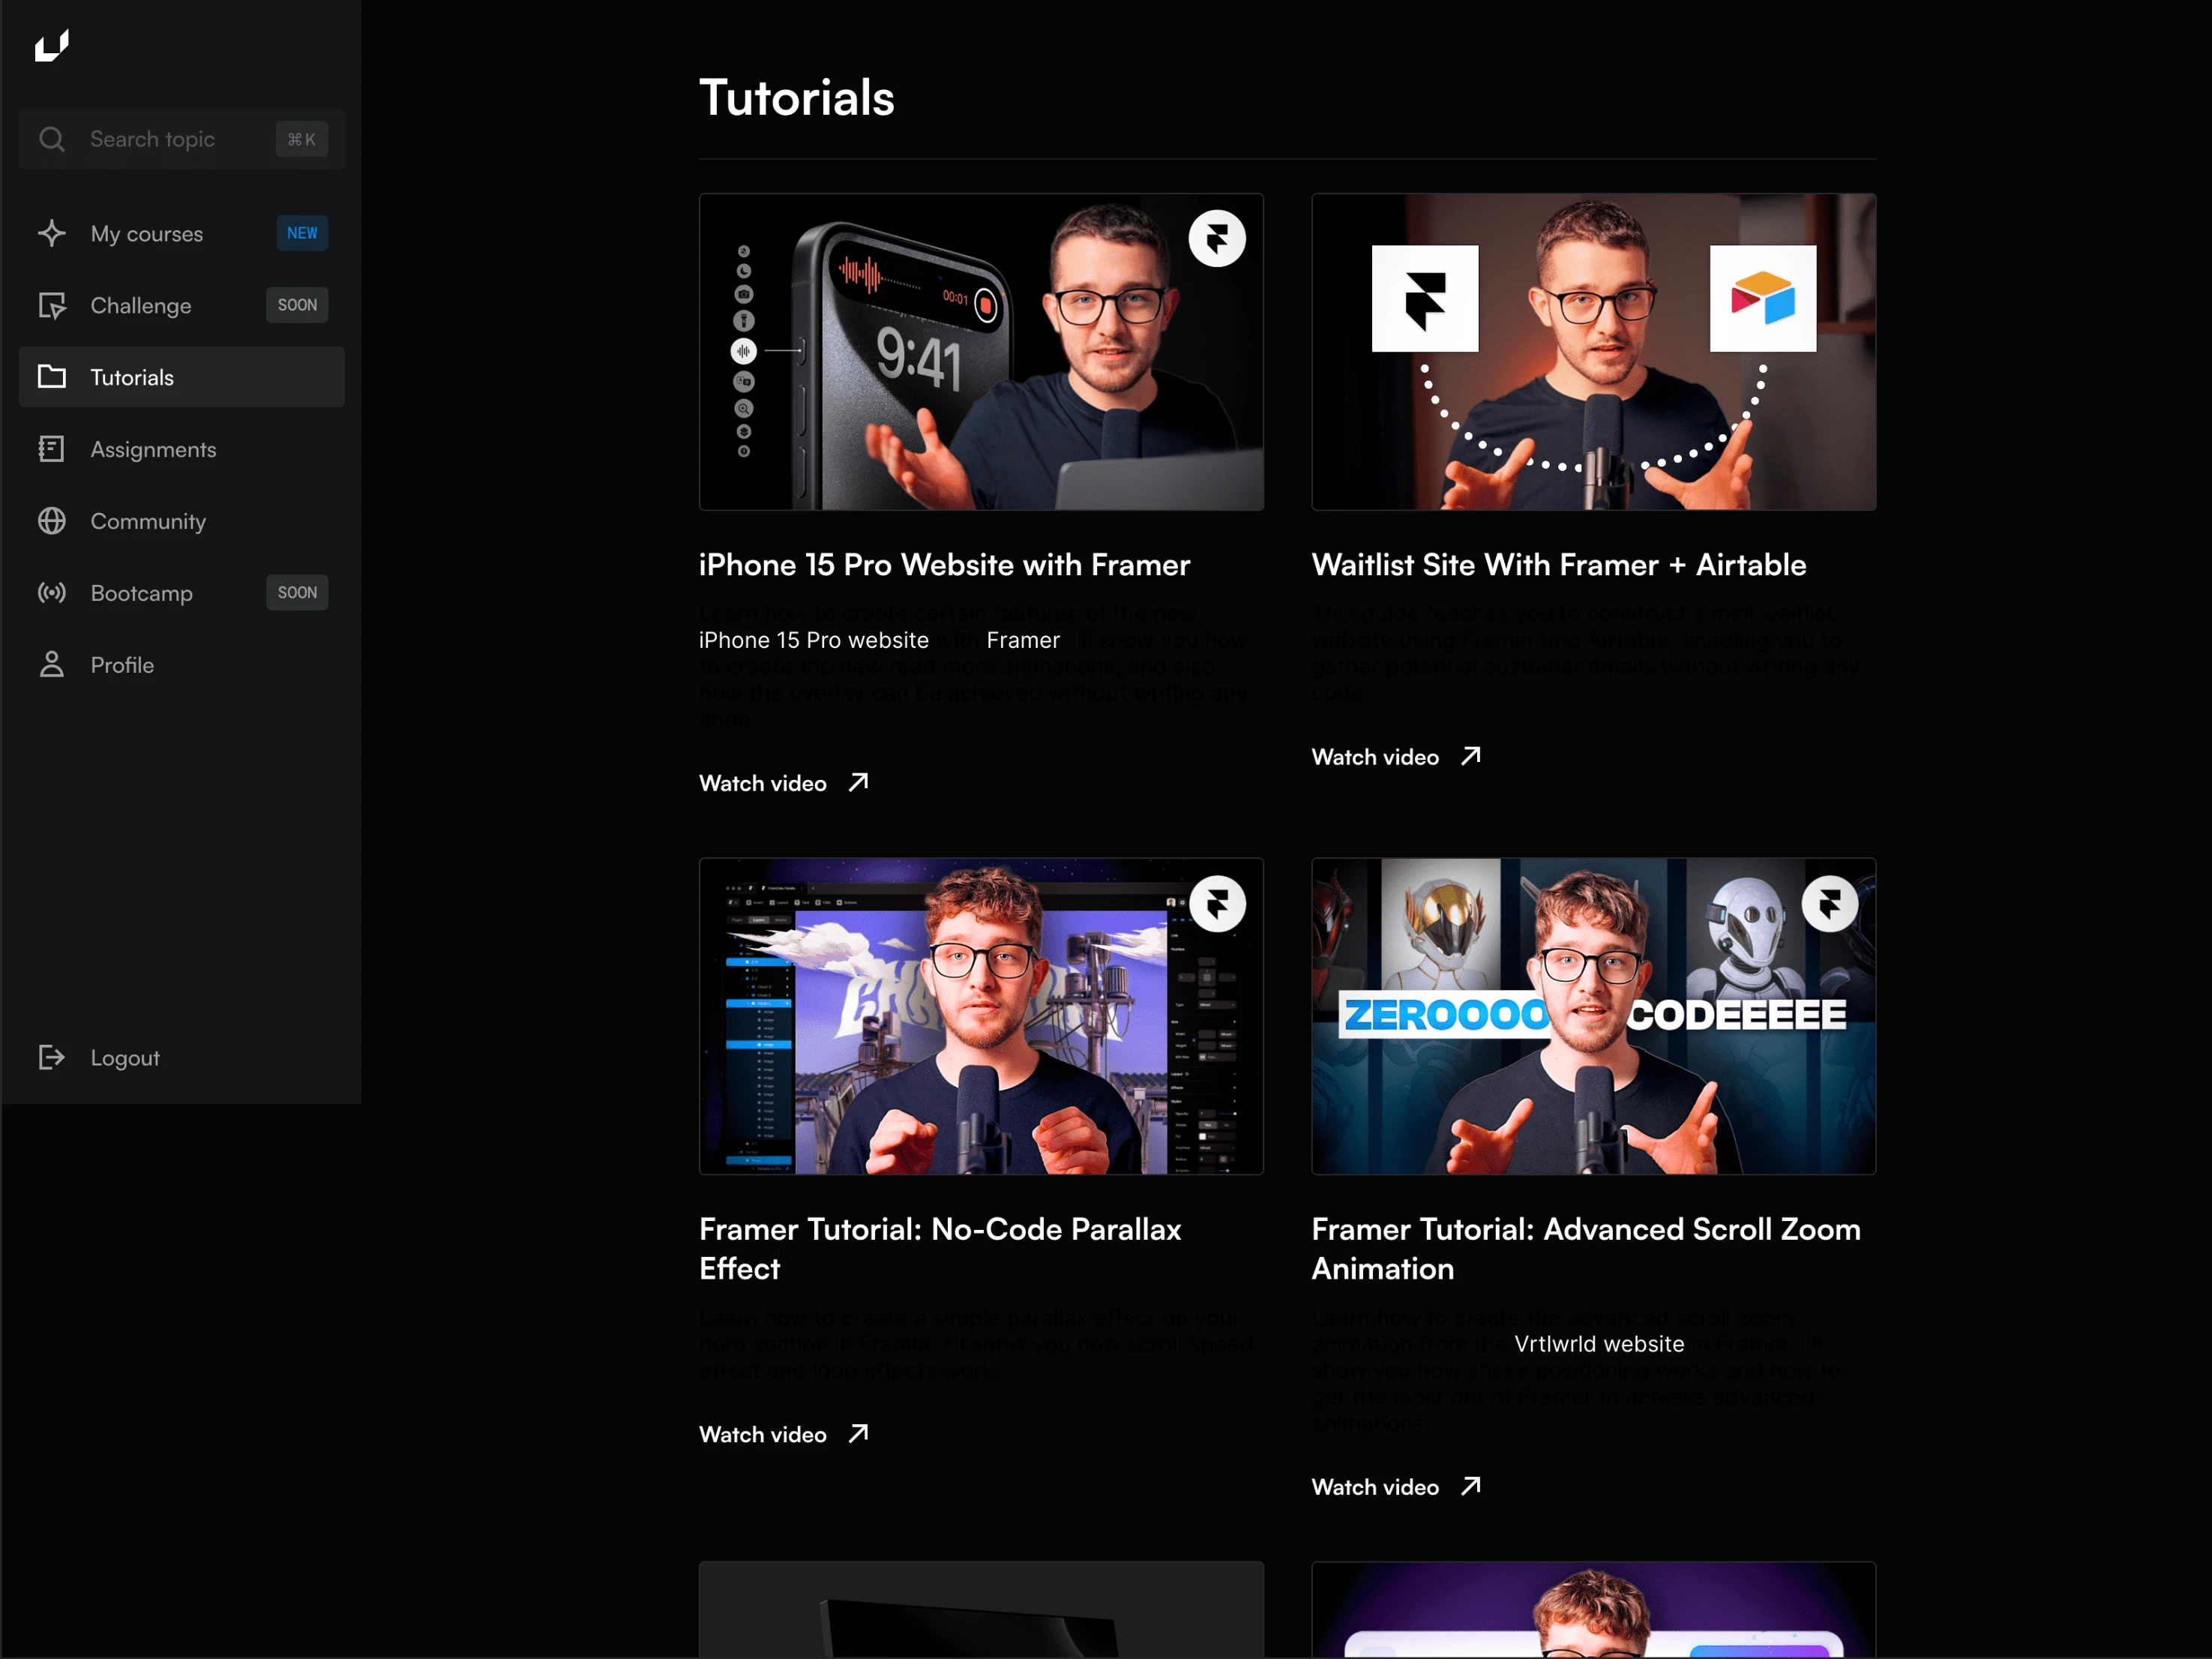Click the Waitlist Site With Framer + Airtable title

coord(1559,565)
